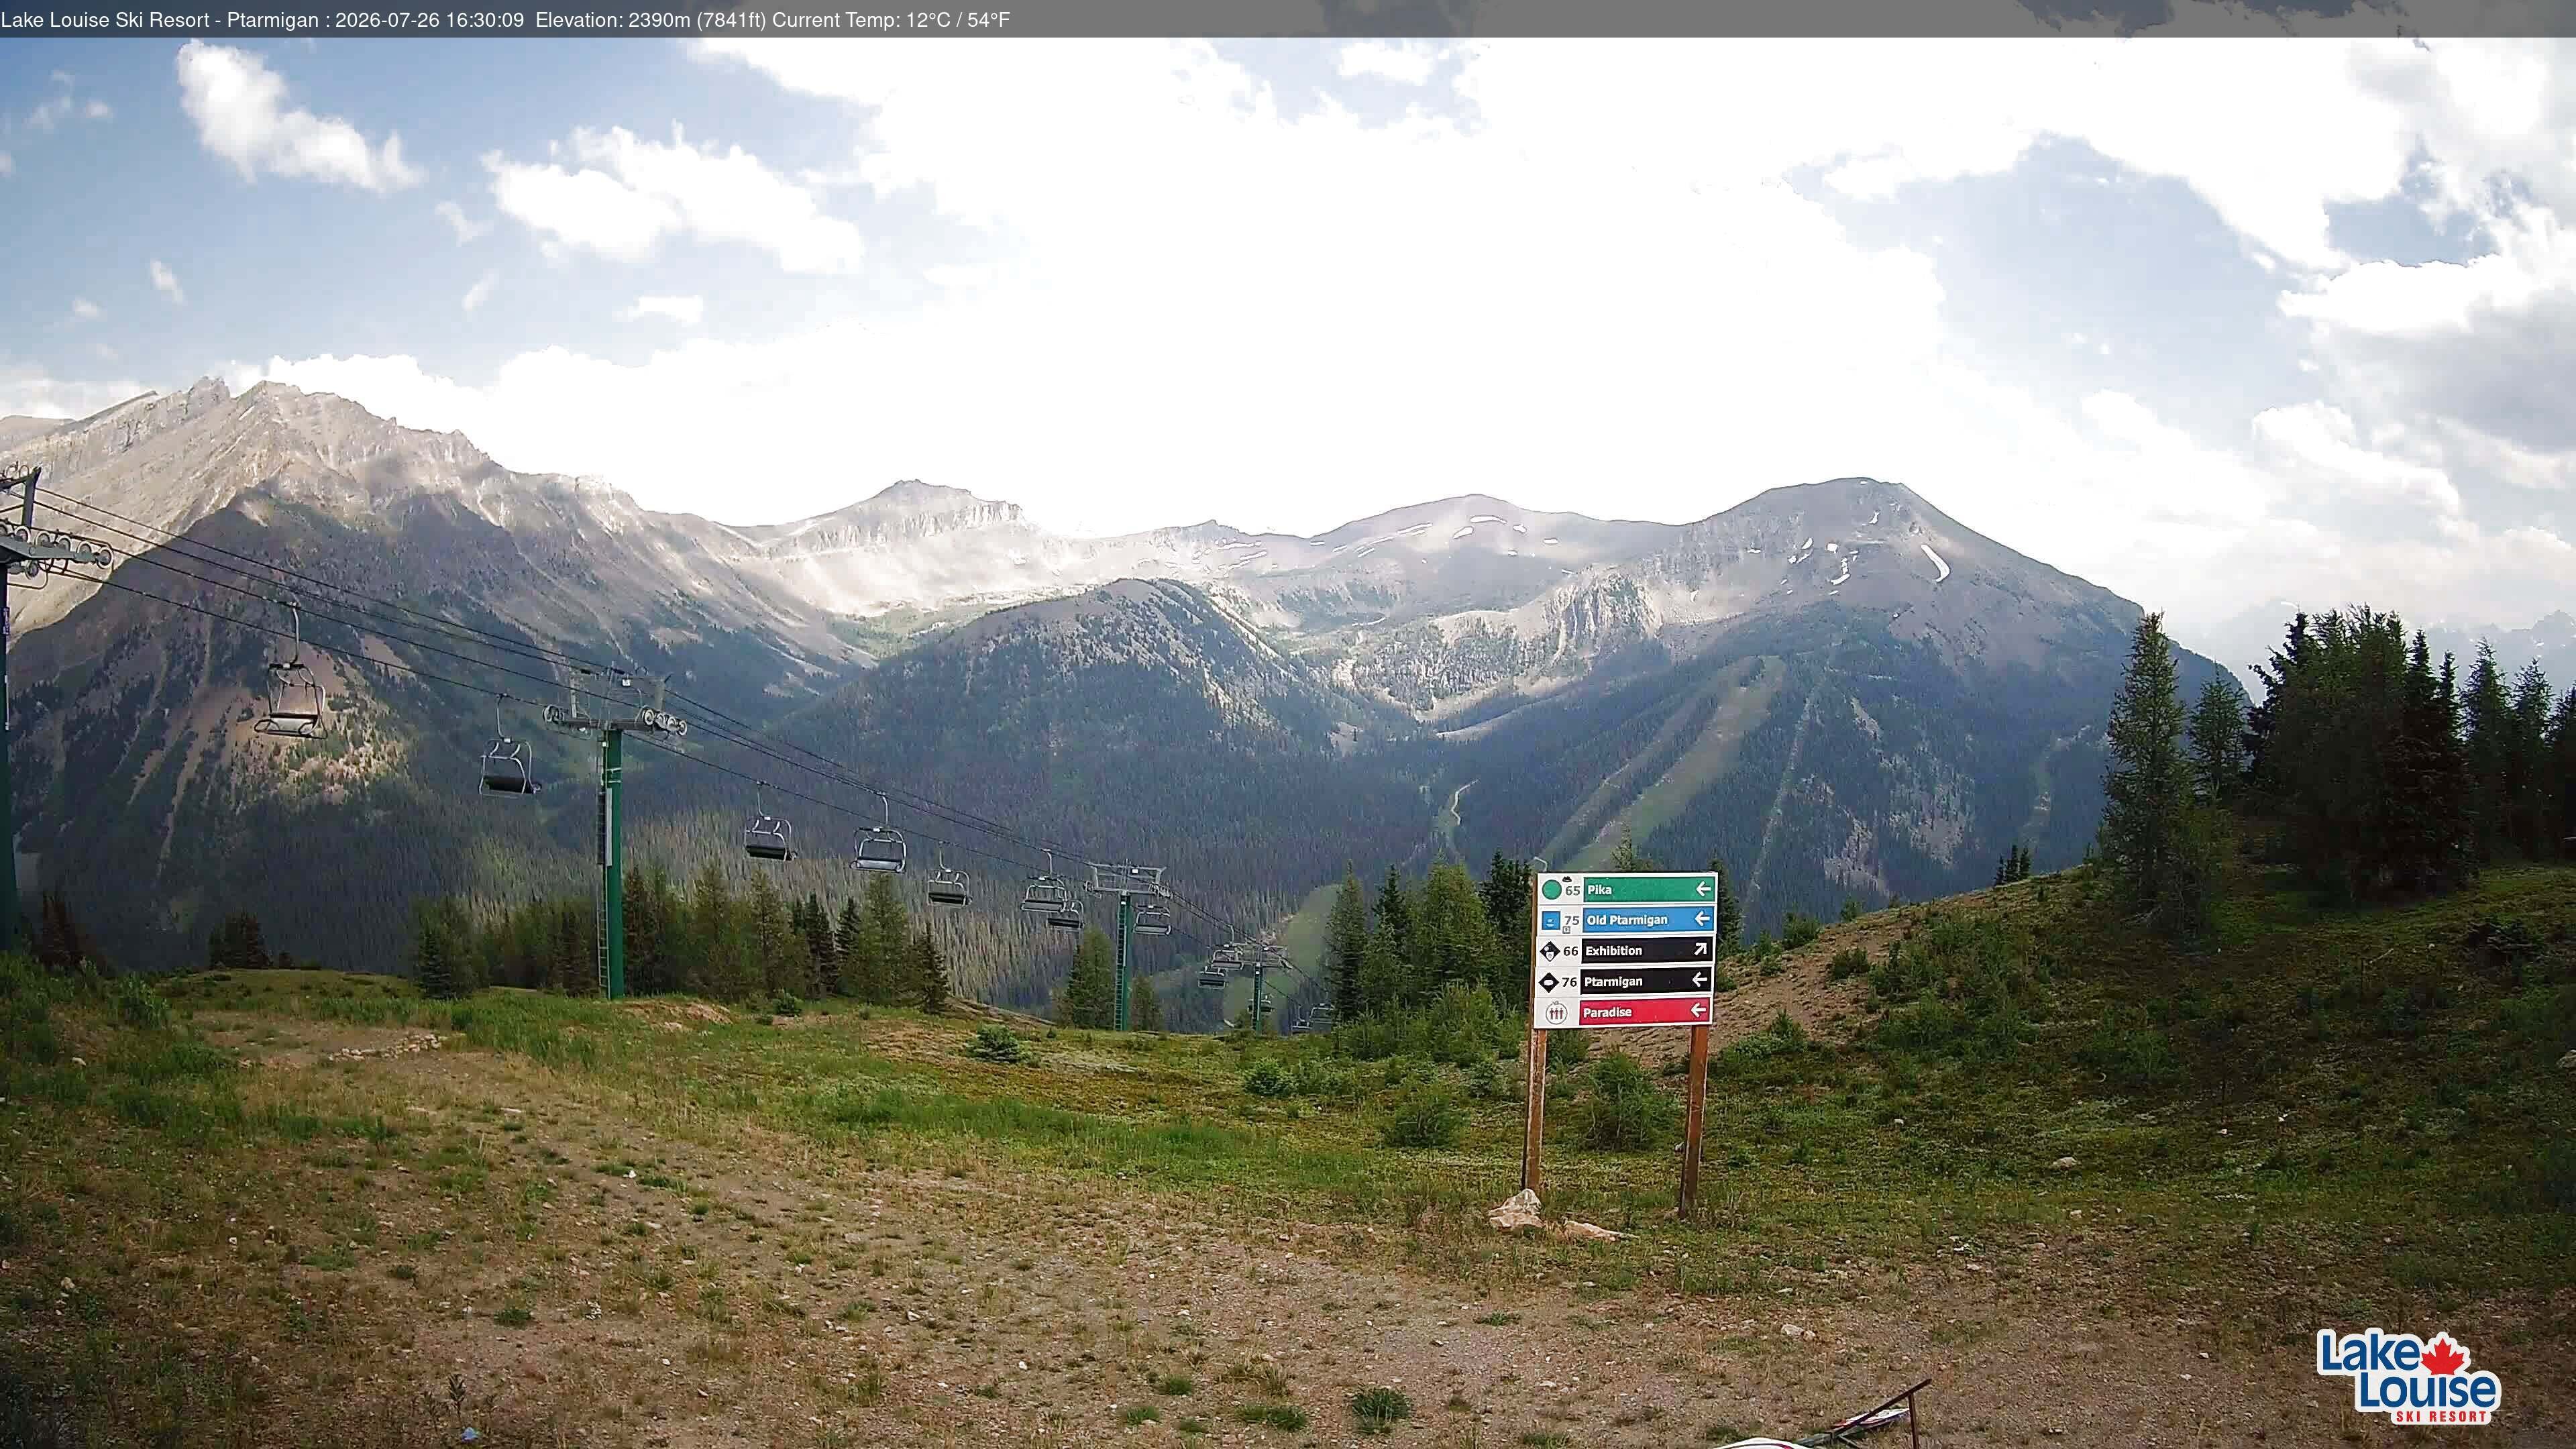The image size is (2576, 1449).
Task: Click the Lake Louise Ski Resort logo
Action: pos(2408,1377)
